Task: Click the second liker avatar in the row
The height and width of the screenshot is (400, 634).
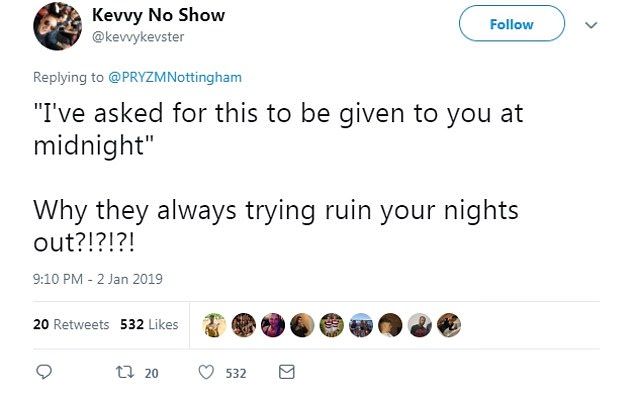Action: (242, 324)
